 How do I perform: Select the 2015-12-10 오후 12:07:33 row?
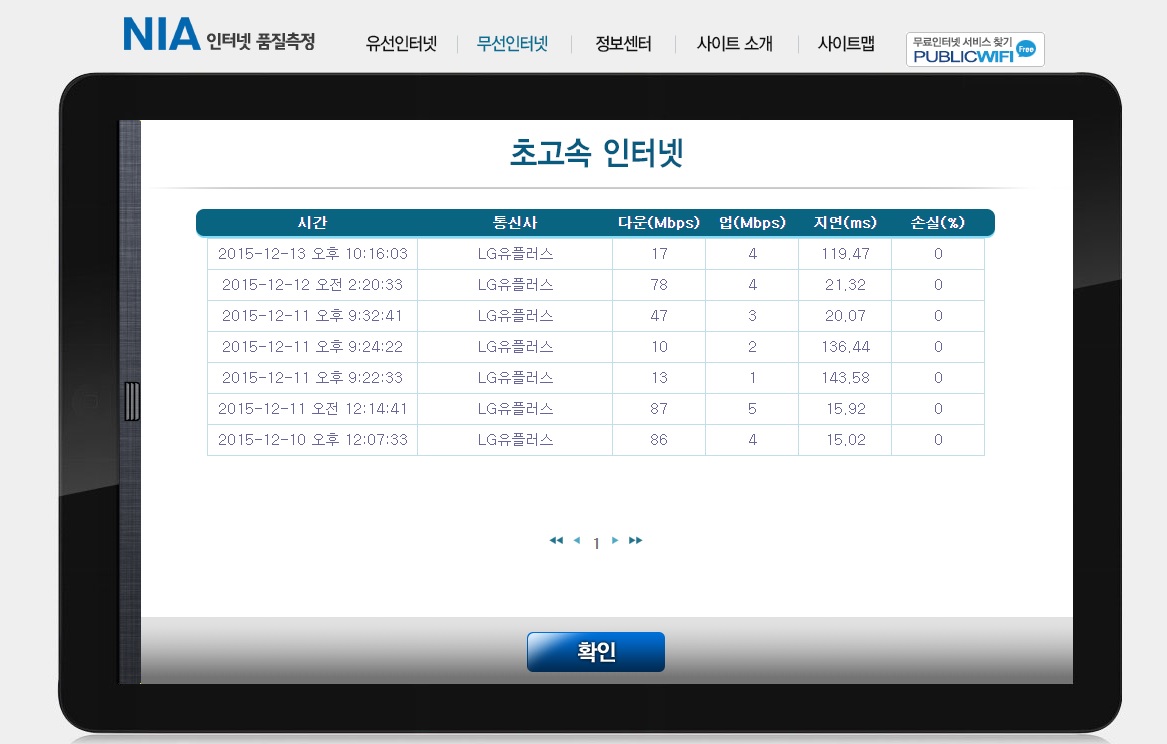(x=313, y=440)
